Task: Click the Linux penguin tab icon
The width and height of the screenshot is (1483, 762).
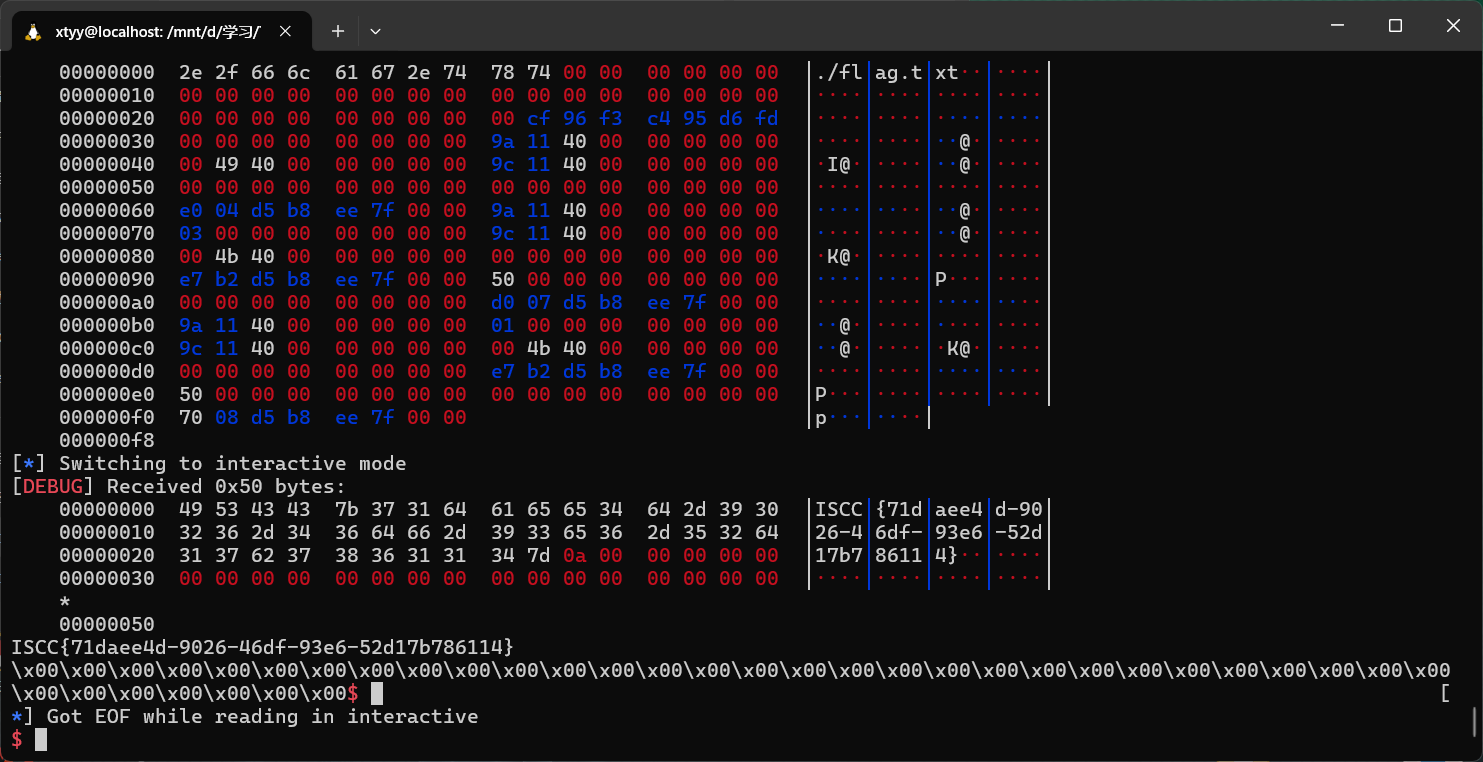Action: point(33,32)
